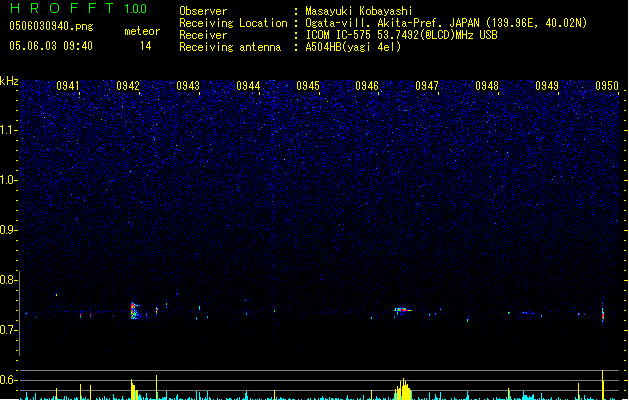
Task: Click the 0948 time marker
Action: point(487,86)
